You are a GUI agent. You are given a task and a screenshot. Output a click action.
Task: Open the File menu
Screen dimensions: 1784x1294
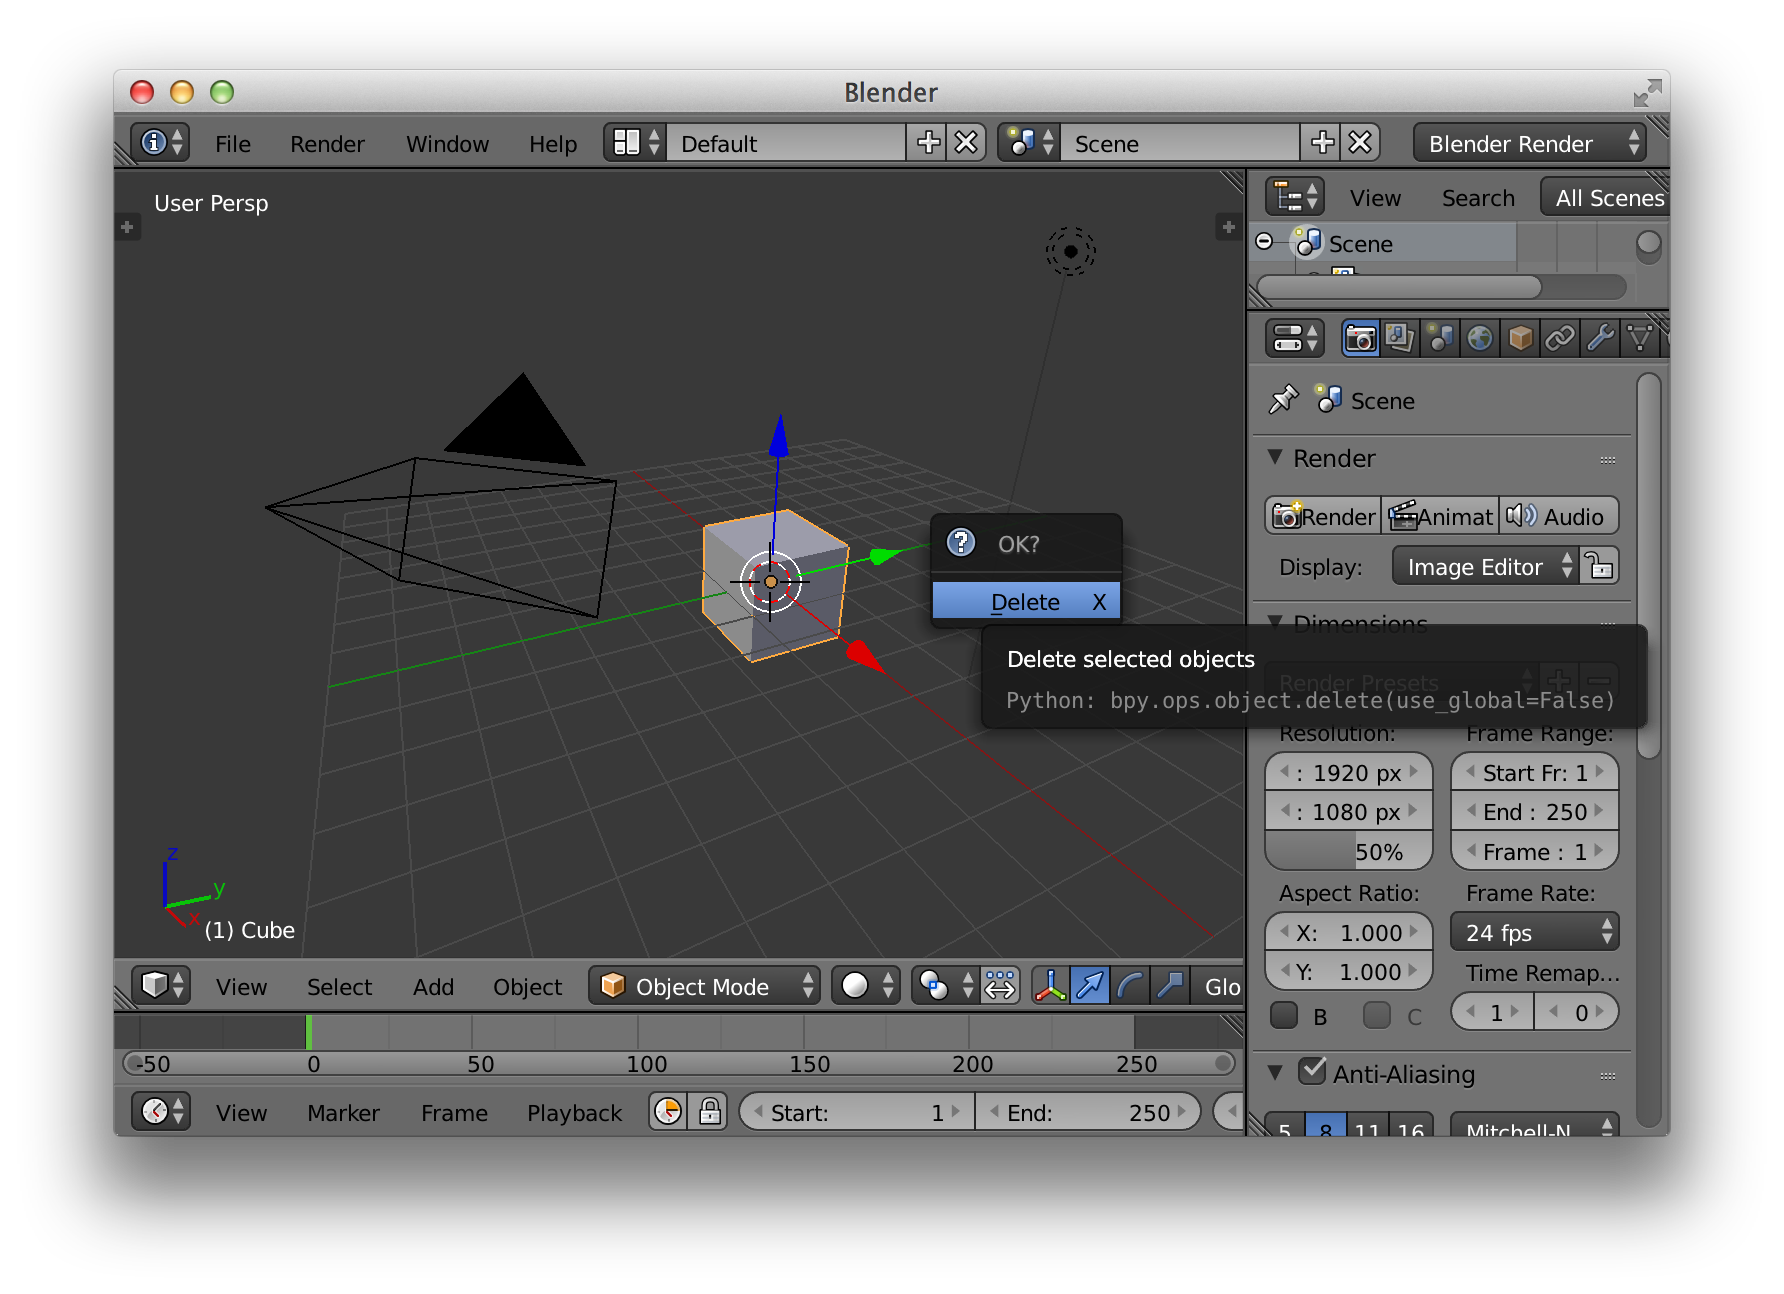click(x=233, y=144)
